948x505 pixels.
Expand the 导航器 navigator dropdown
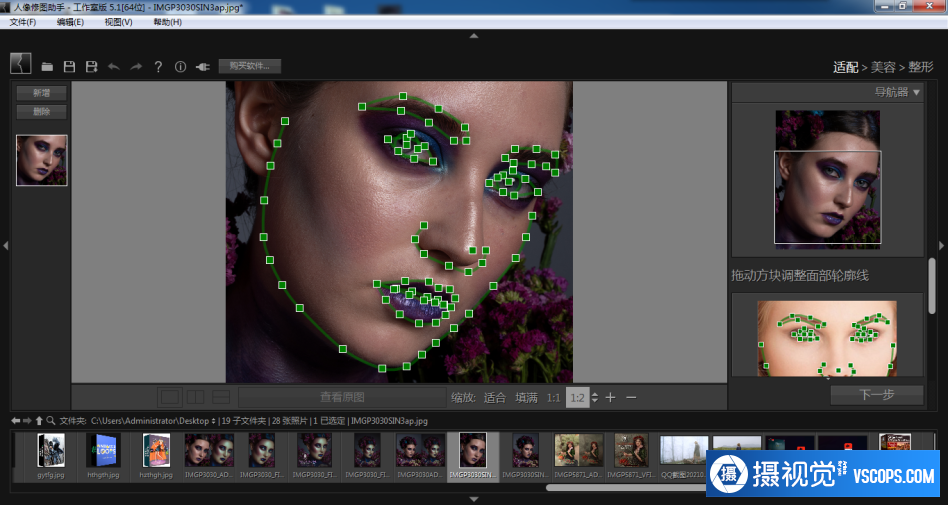click(x=917, y=93)
